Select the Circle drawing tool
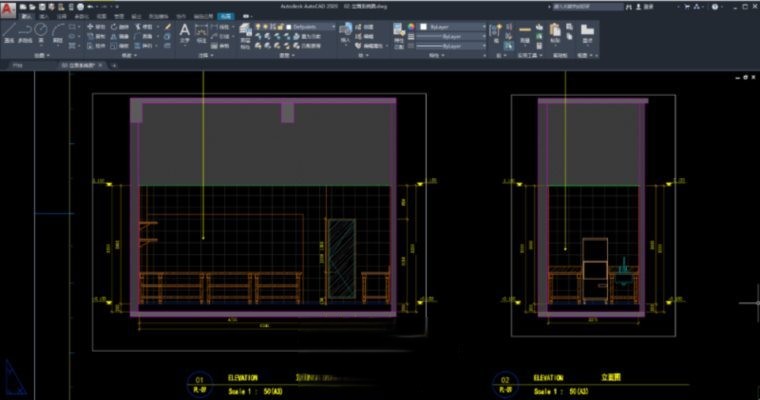The height and width of the screenshot is (400, 760). click(x=41, y=31)
